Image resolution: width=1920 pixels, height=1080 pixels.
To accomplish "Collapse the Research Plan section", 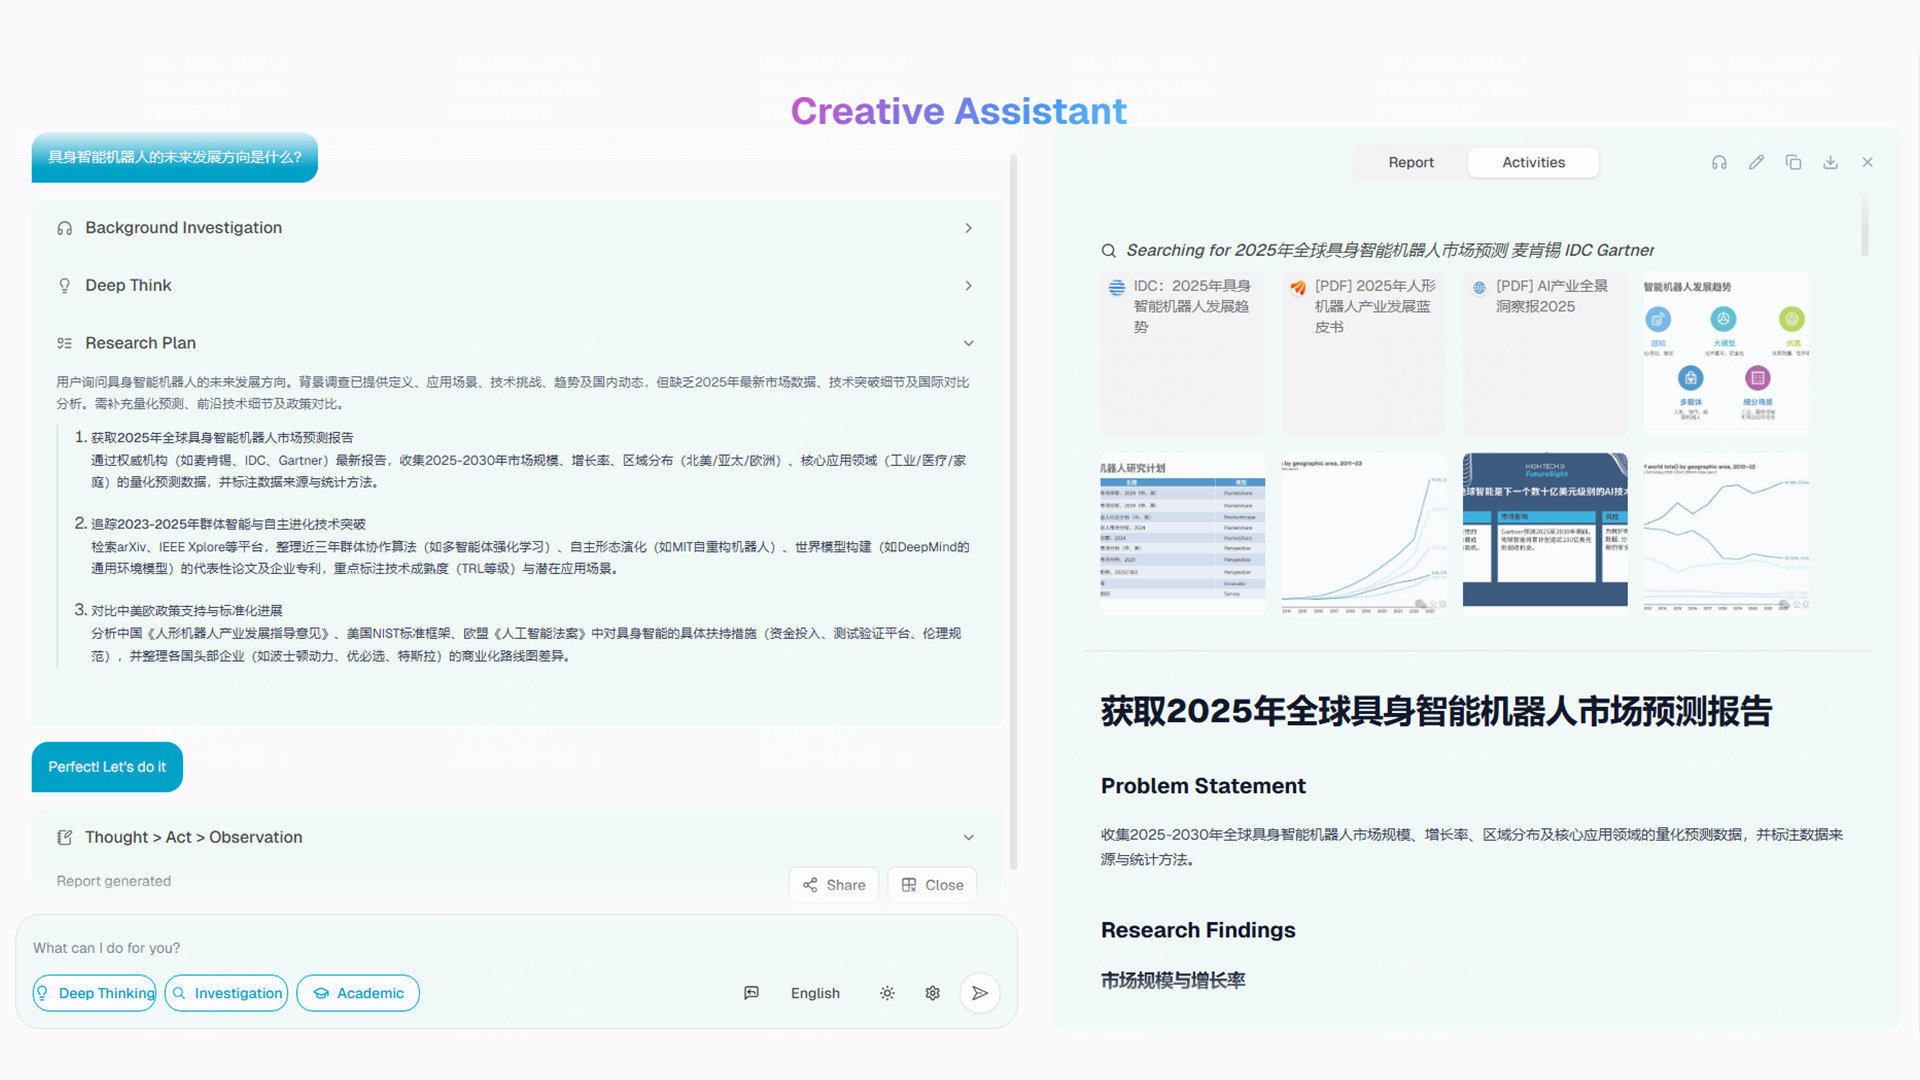I will 968,343.
